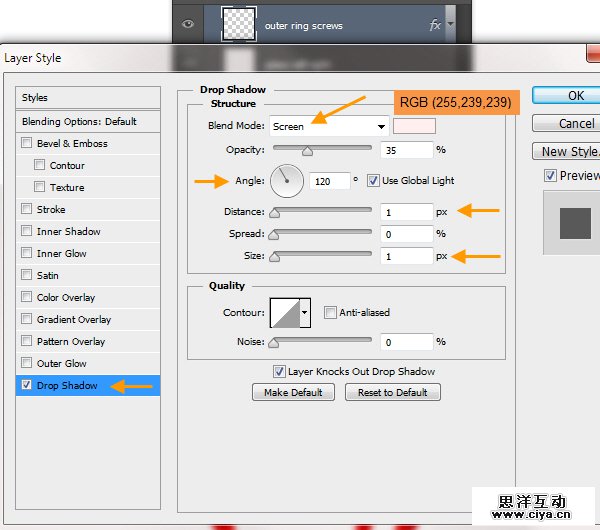Enable the Bevel & Emboss checkbox
This screenshot has width=600, height=530.
(27, 143)
